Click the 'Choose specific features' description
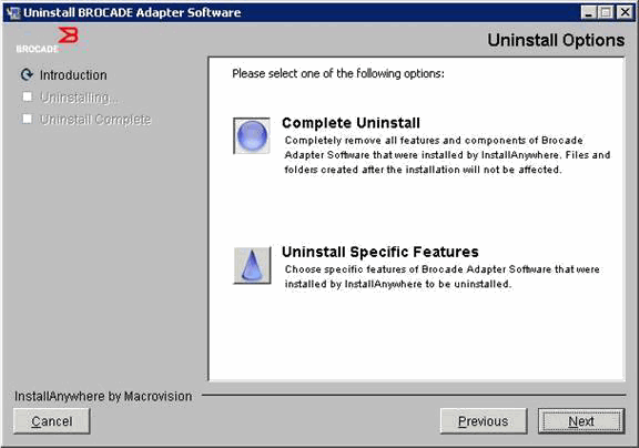 click(442, 277)
